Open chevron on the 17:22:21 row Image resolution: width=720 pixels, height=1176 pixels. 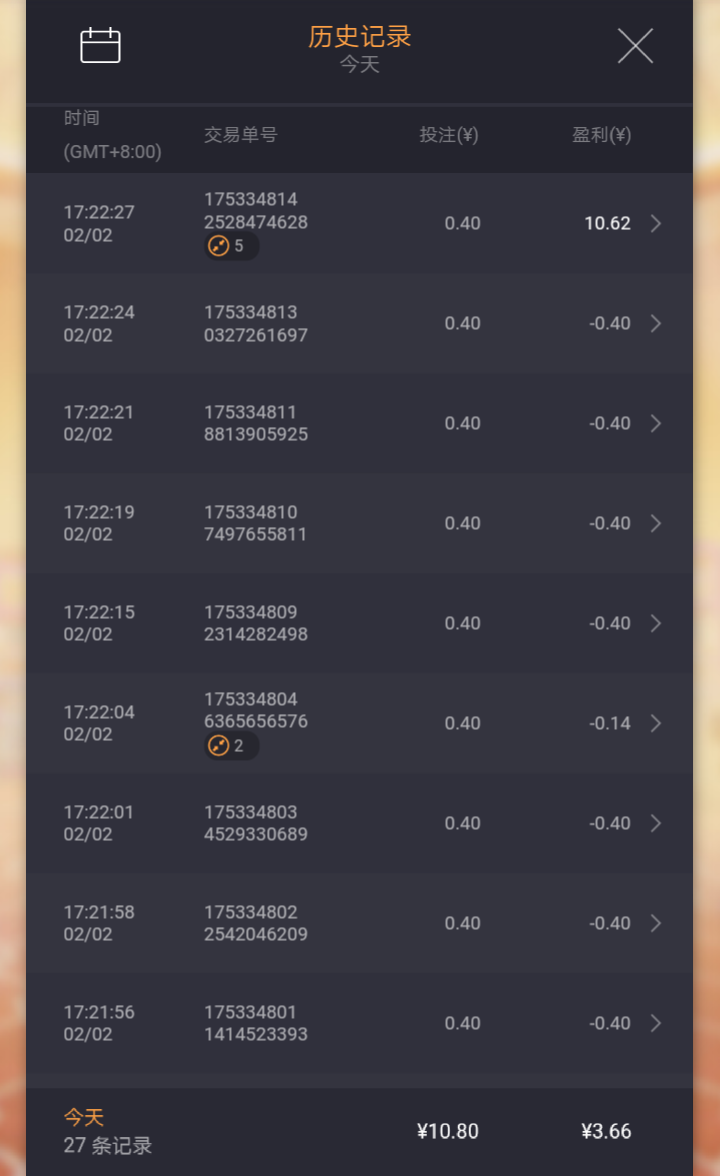656,424
